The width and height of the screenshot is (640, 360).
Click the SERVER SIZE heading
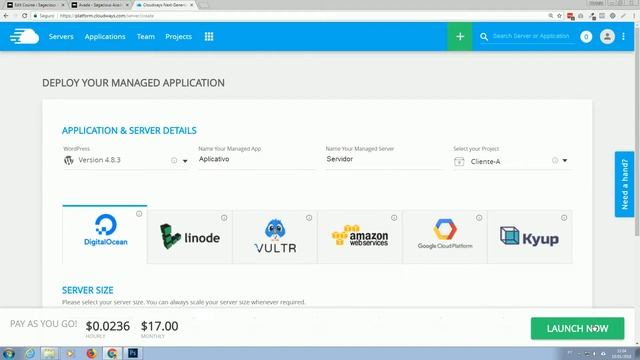point(88,290)
